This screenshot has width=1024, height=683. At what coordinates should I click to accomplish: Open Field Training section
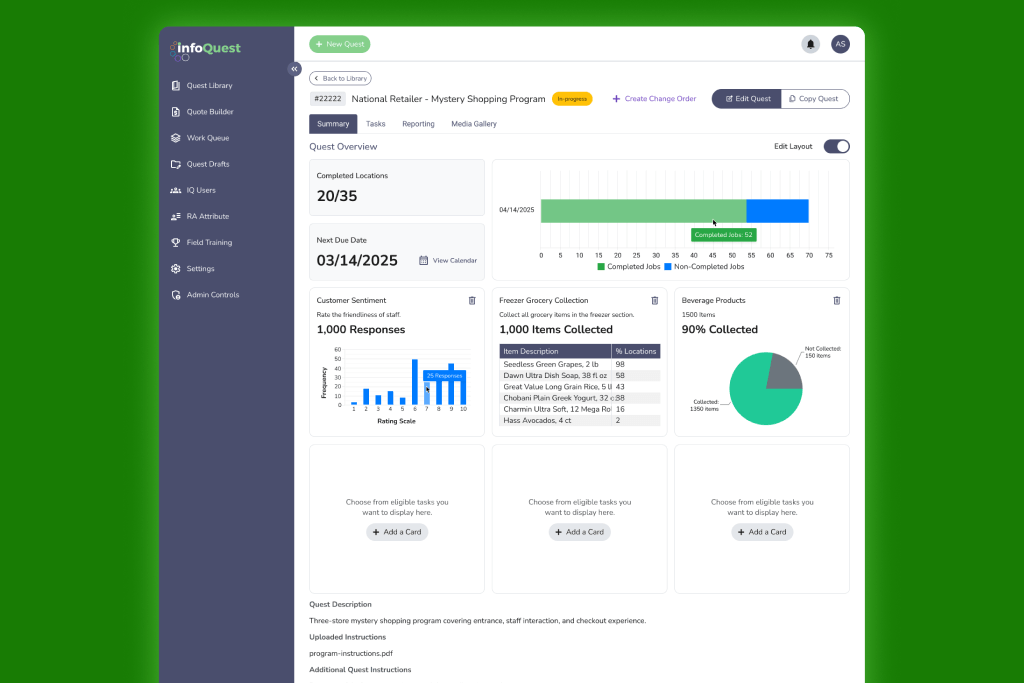click(x=201, y=242)
